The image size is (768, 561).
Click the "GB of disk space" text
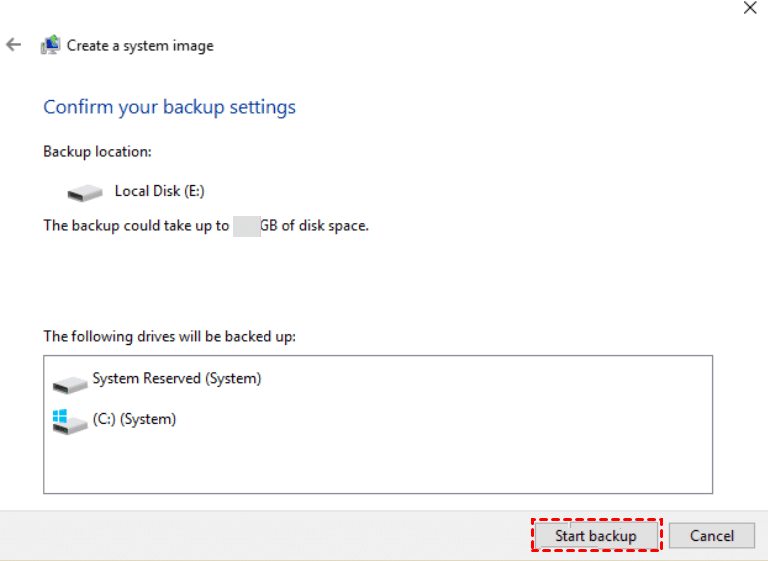(x=314, y=226)
